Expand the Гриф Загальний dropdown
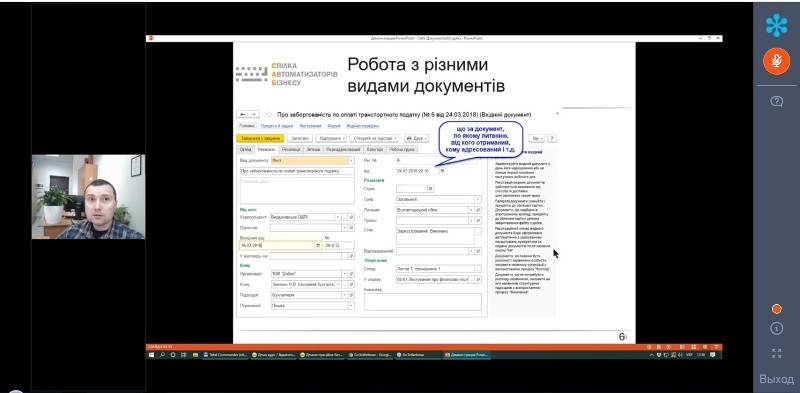 [x=478, y=200]
